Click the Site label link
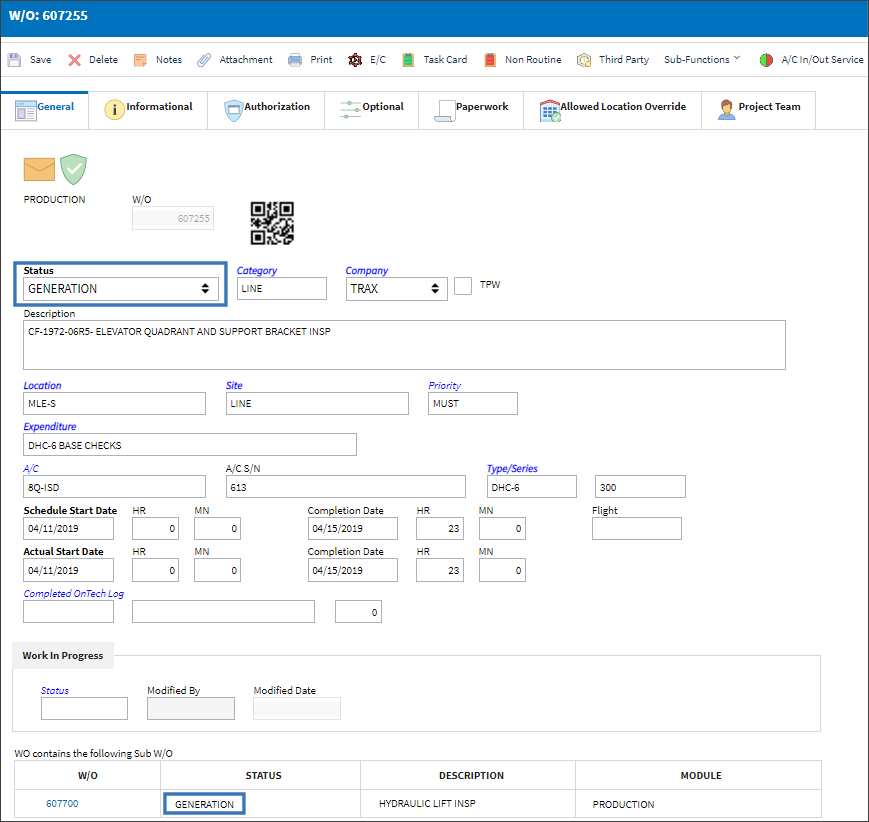 click(x=234, y=385)
